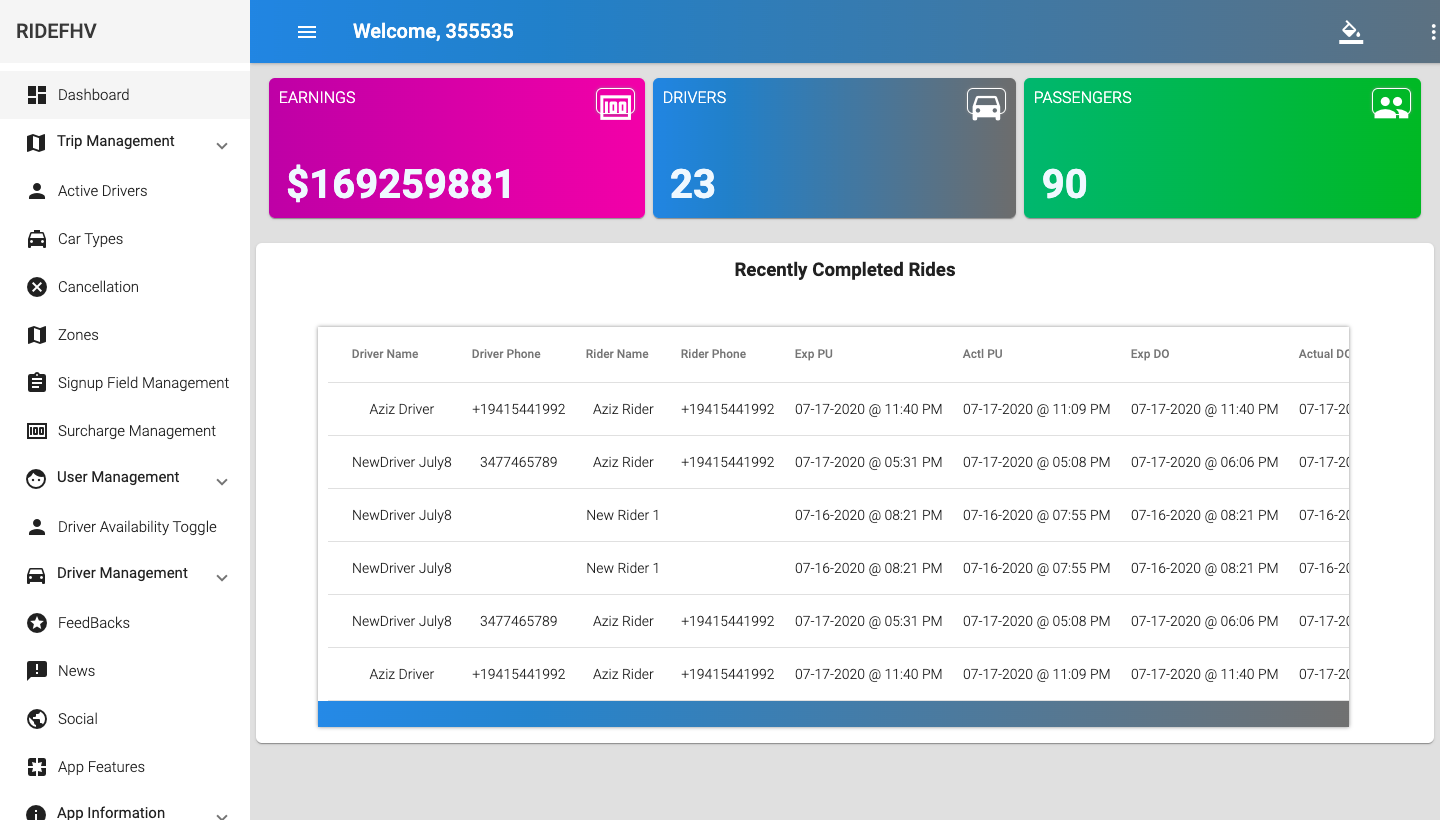Screen dimensions: 1440x820
Task: Click the Surcharge Management money icon
Action: click(x=37, y=430)
